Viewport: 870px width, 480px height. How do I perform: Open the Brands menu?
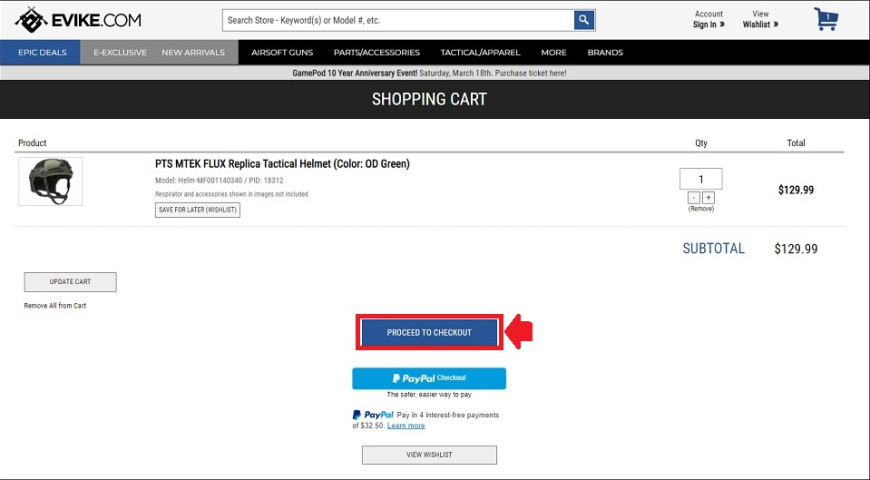coord(605,52)
